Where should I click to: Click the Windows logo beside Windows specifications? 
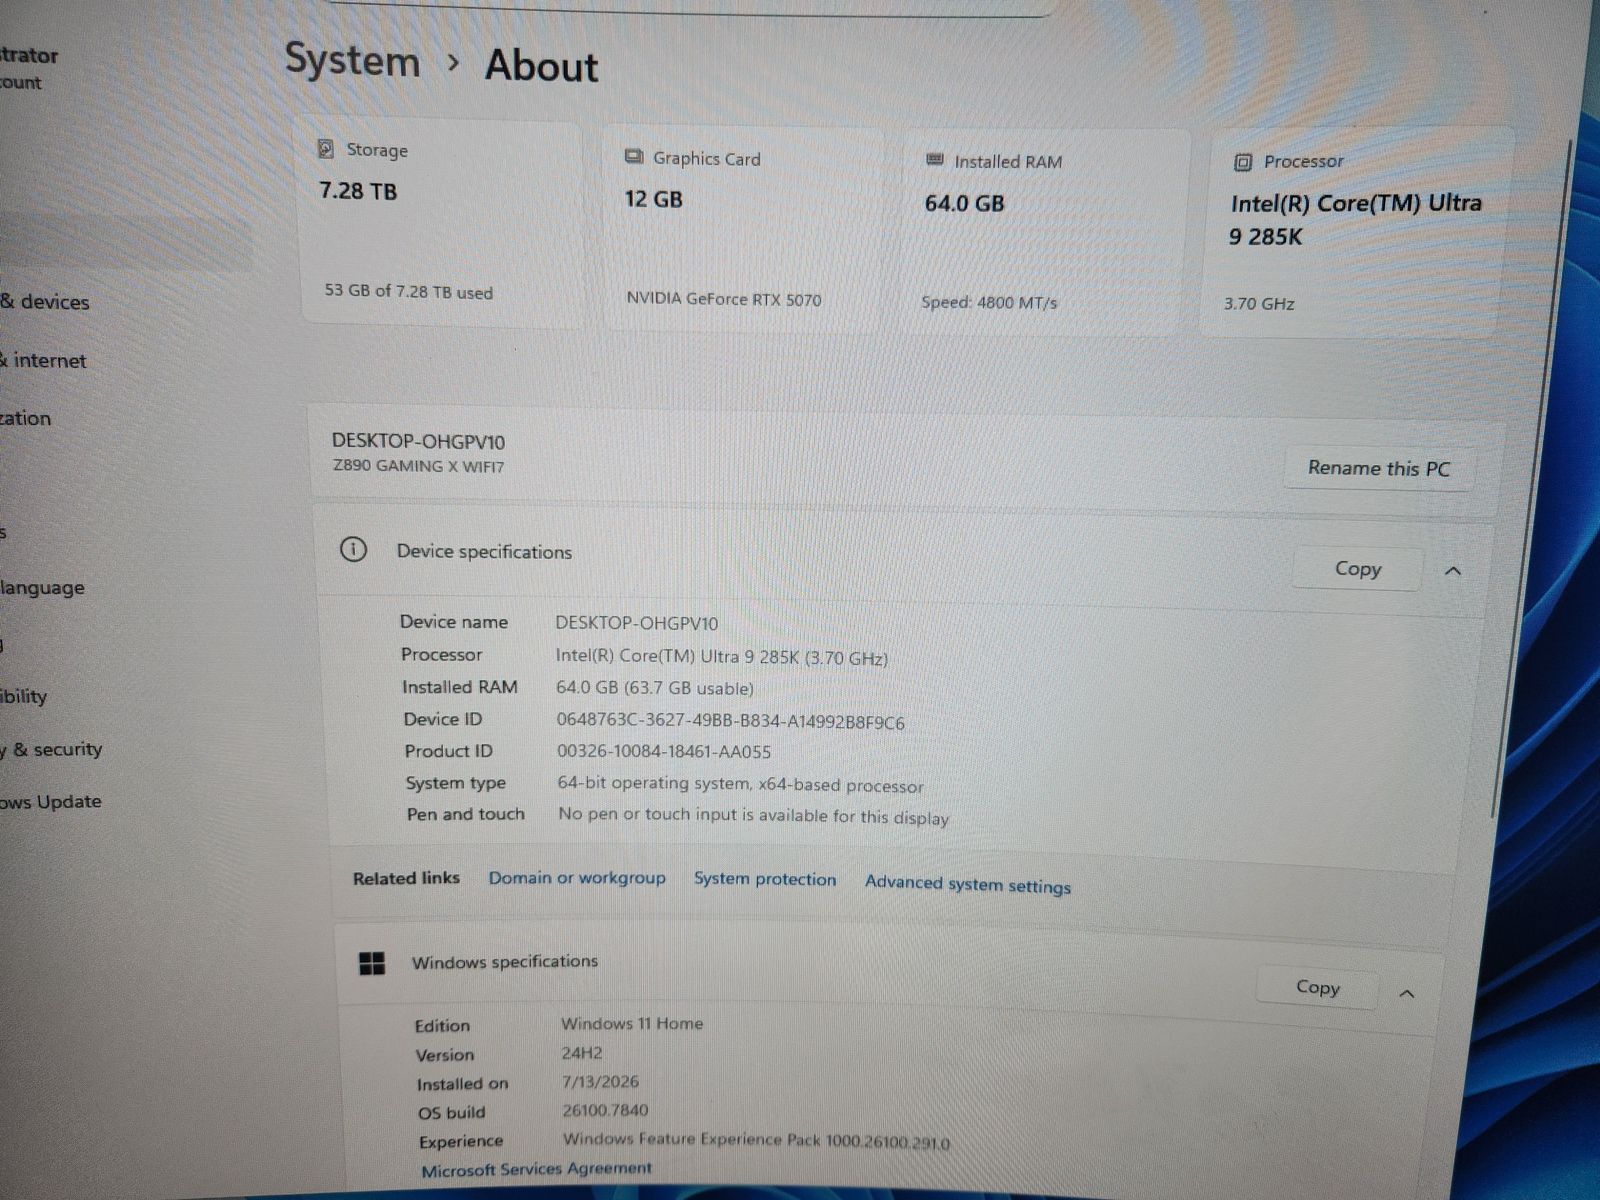click(x=372, y=963)
